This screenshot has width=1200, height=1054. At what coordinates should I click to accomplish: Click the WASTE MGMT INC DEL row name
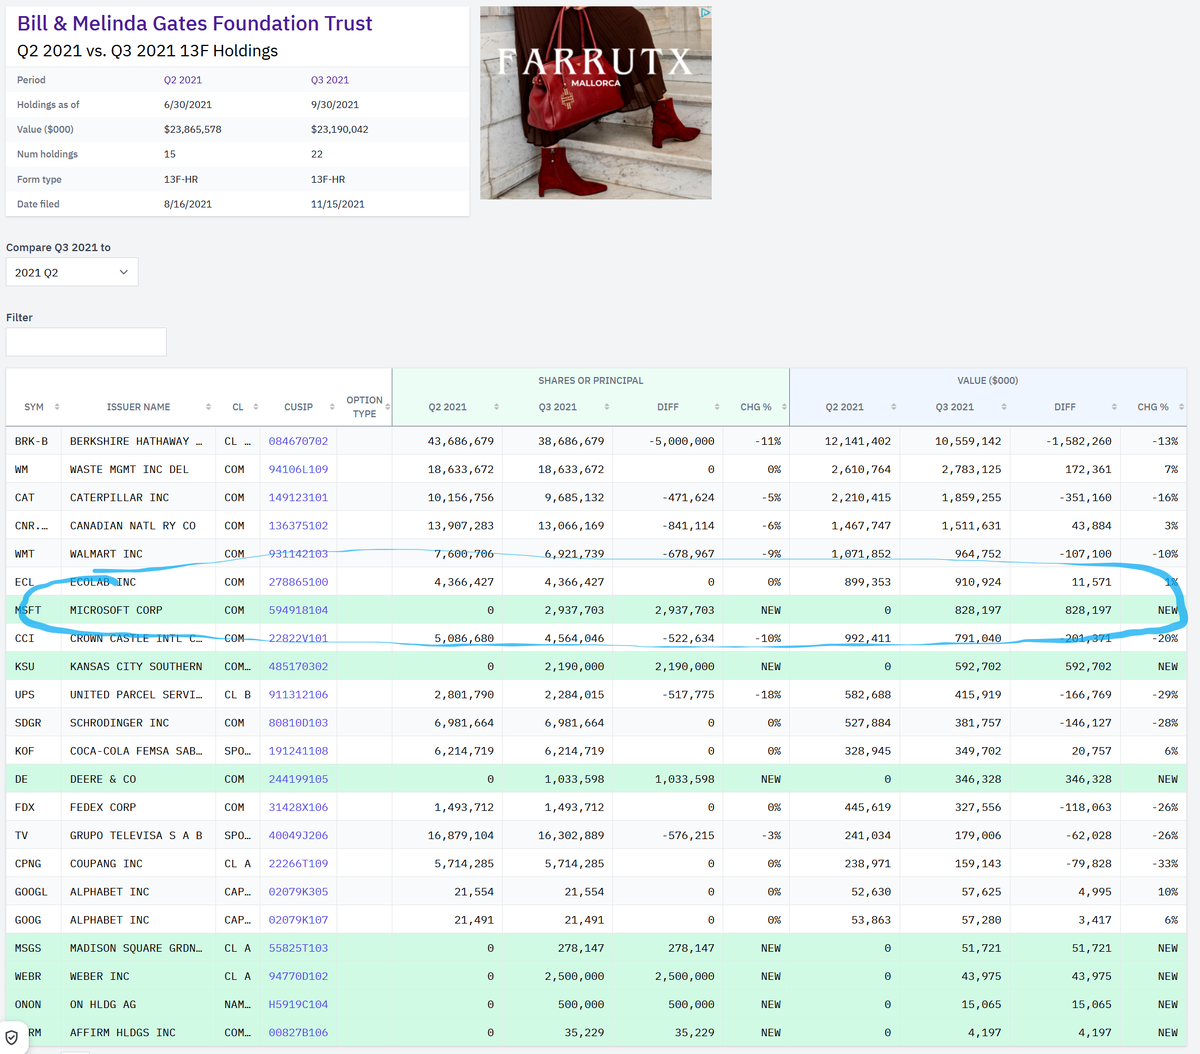[x=129, y=469]
